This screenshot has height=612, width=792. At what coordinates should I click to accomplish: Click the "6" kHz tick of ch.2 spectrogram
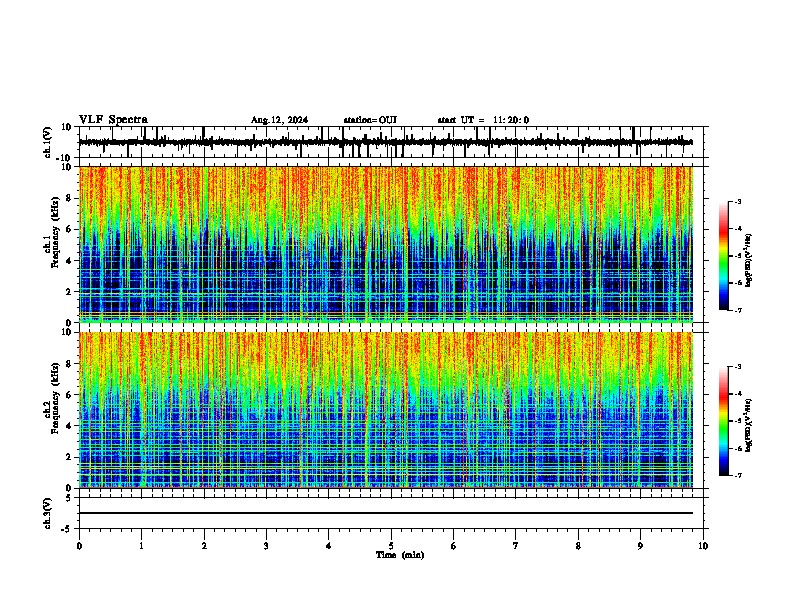70,395
